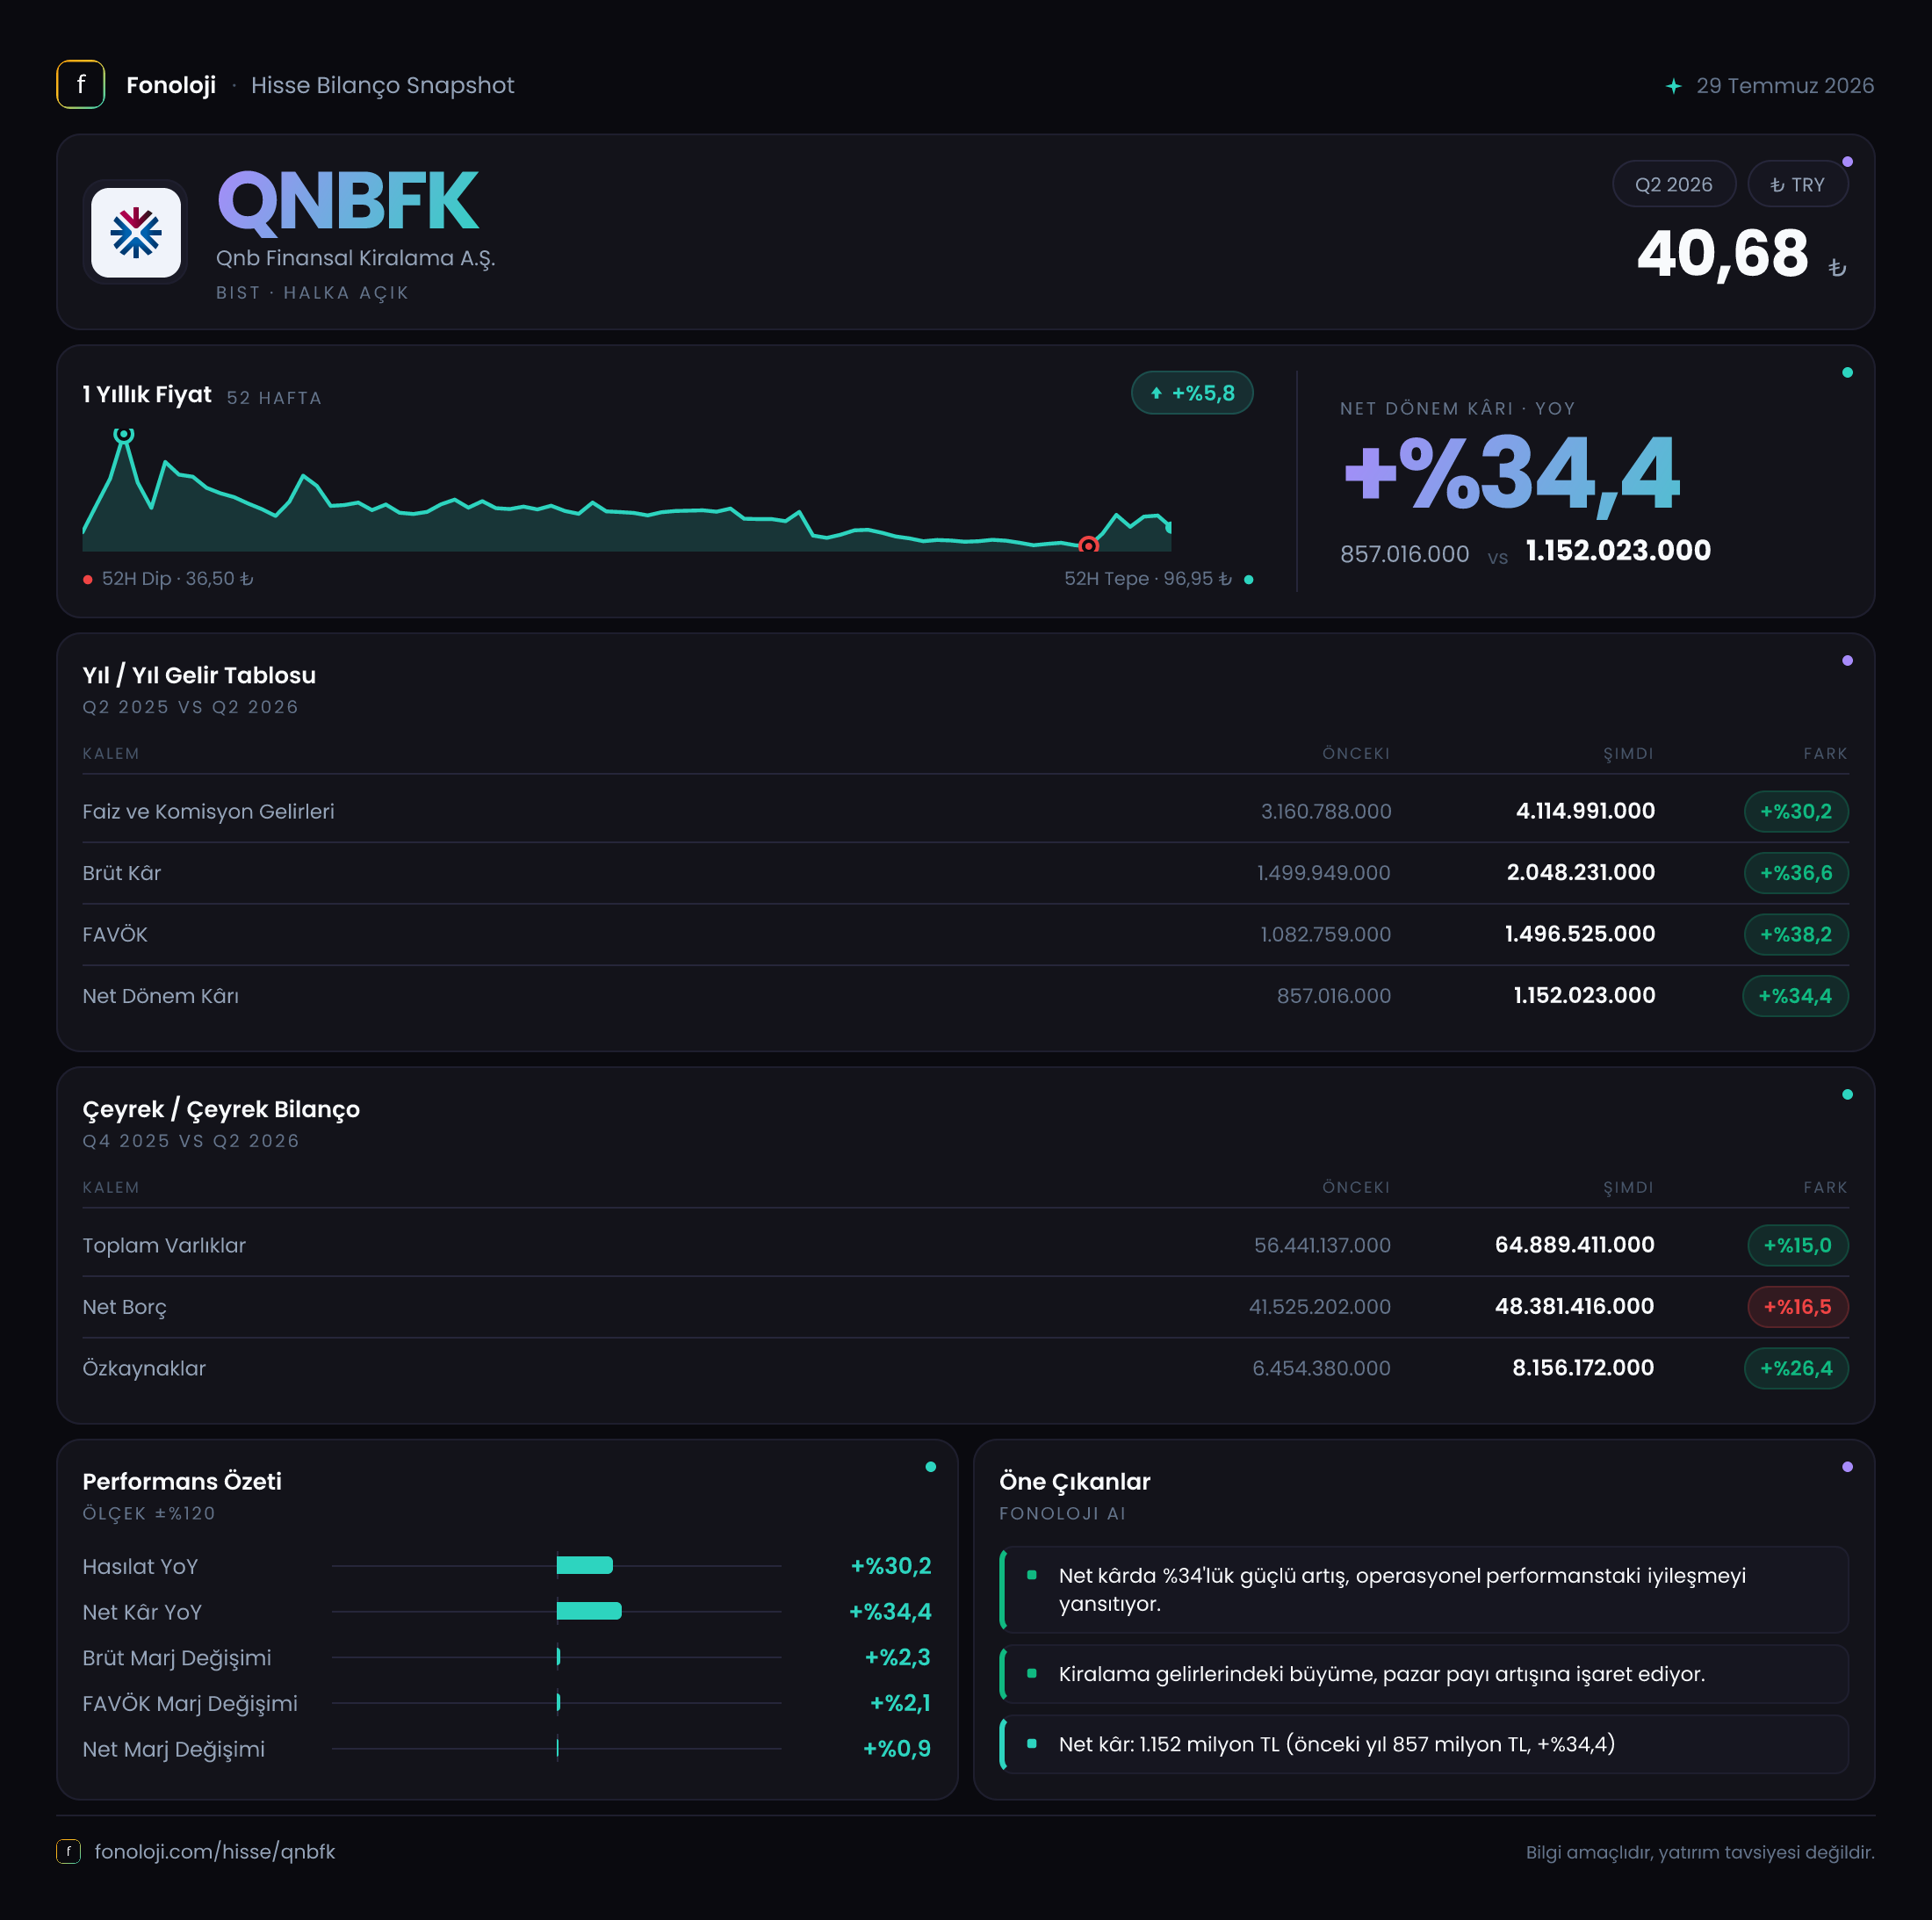Click the +%0,9 Net Marj Değişimi value
Image resolution: width=1932 pixels, height=1920 pixels.
pos(897,1748)
